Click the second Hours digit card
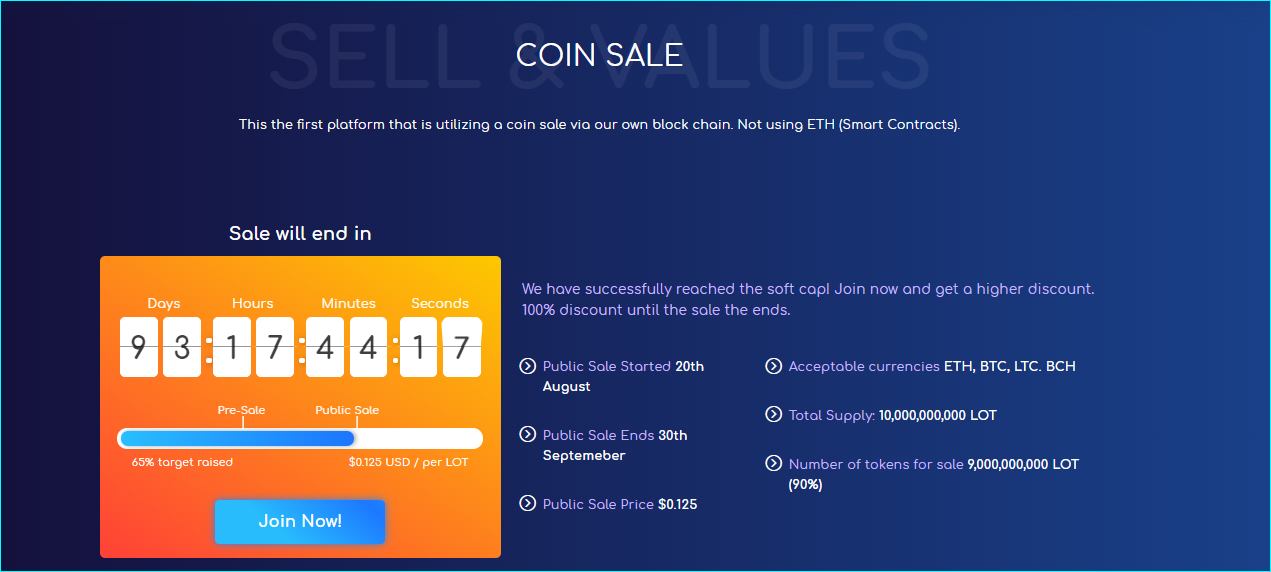The image size is (1271, 572). pos(275,347)
